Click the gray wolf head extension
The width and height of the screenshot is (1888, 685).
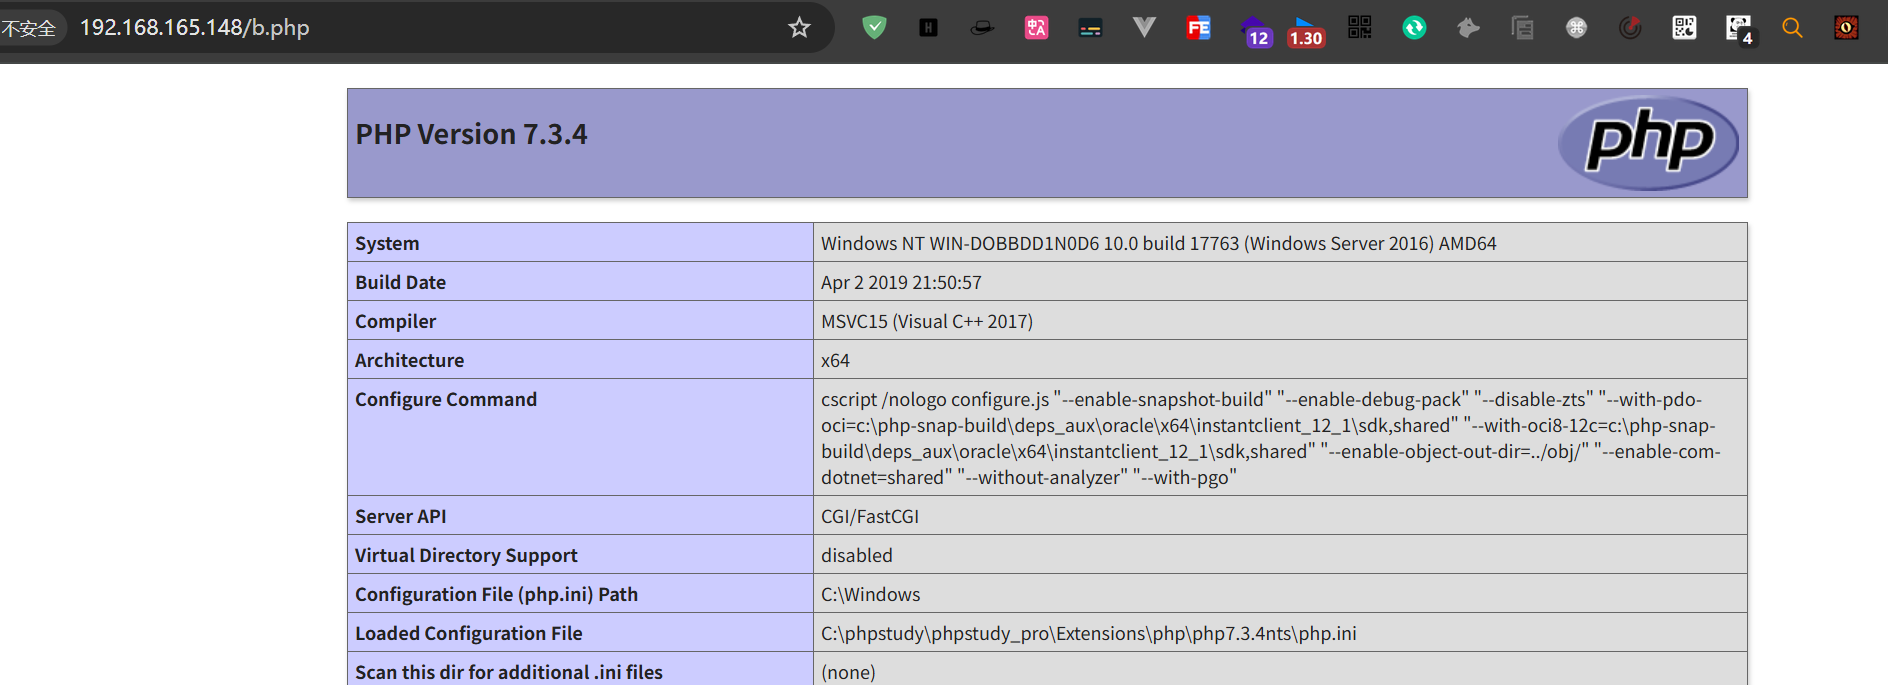click(x=1468, y=28)
